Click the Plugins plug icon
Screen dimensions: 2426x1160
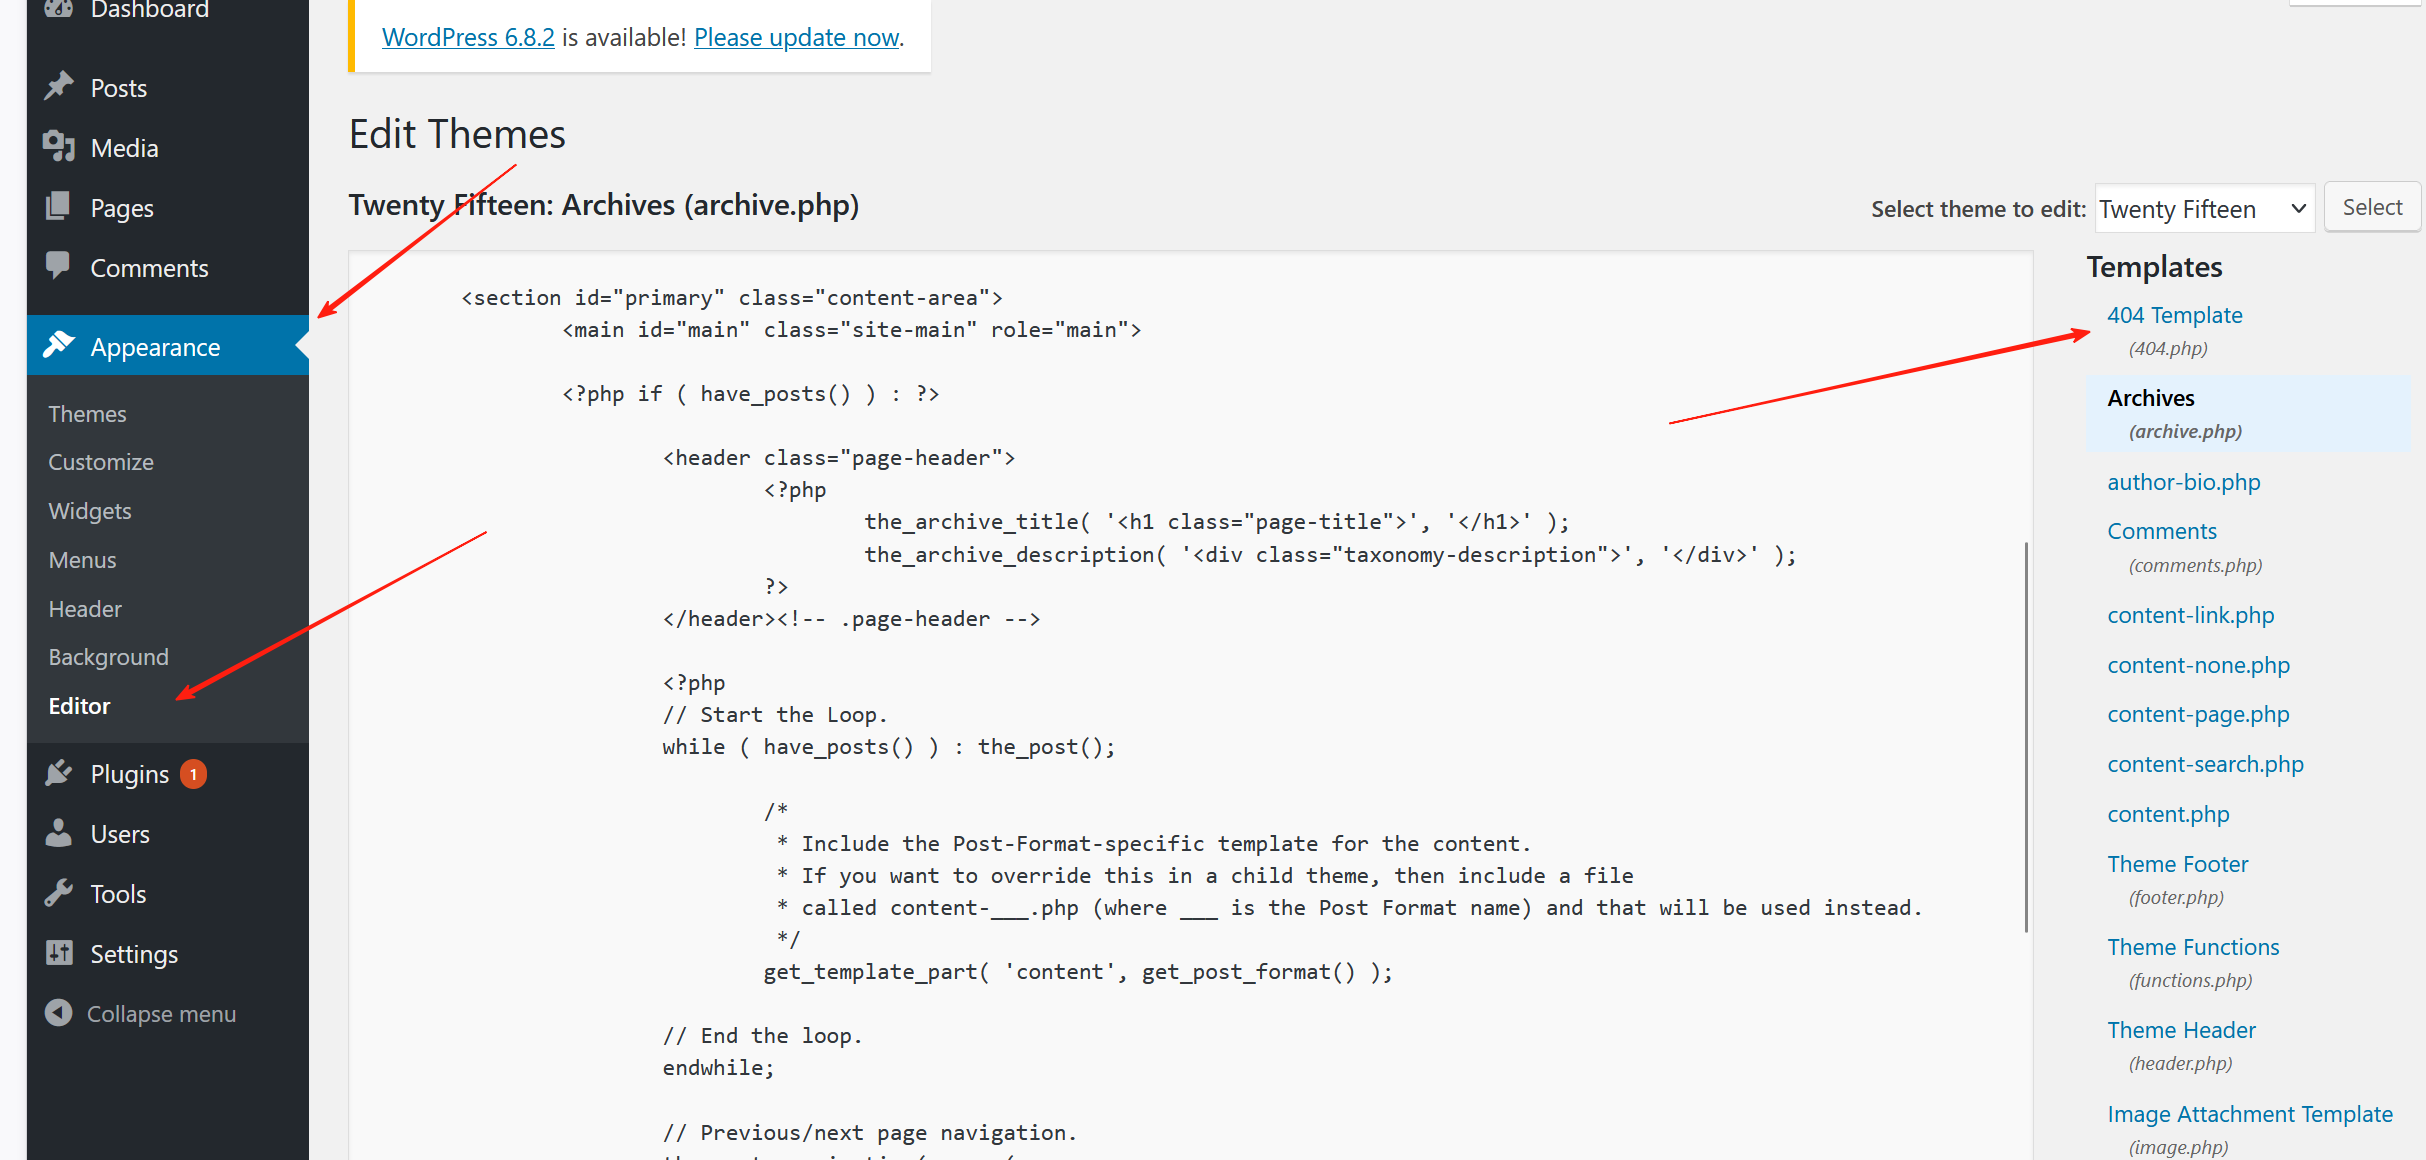(x=59, y=773)
